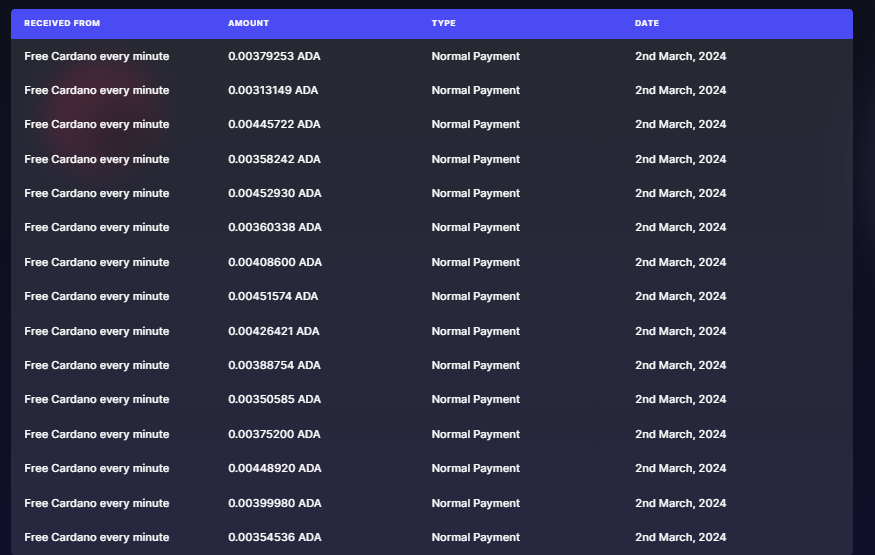Select the amount 0.00452930 ADA
The height and width of the screenshot is (555, 875).
(x=275, y=194)
